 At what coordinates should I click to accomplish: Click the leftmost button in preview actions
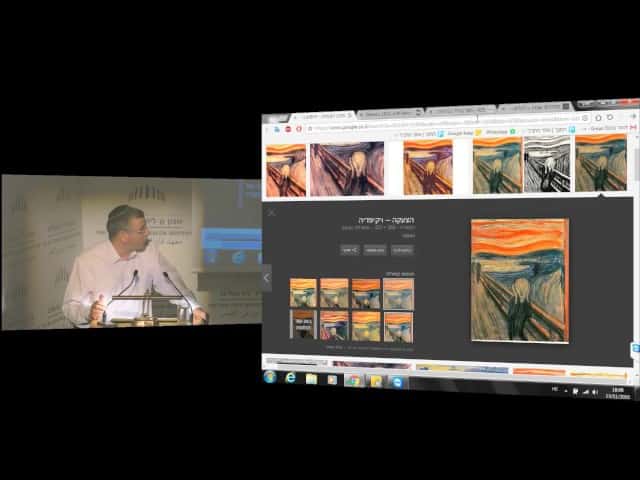(x=351, y=249)
